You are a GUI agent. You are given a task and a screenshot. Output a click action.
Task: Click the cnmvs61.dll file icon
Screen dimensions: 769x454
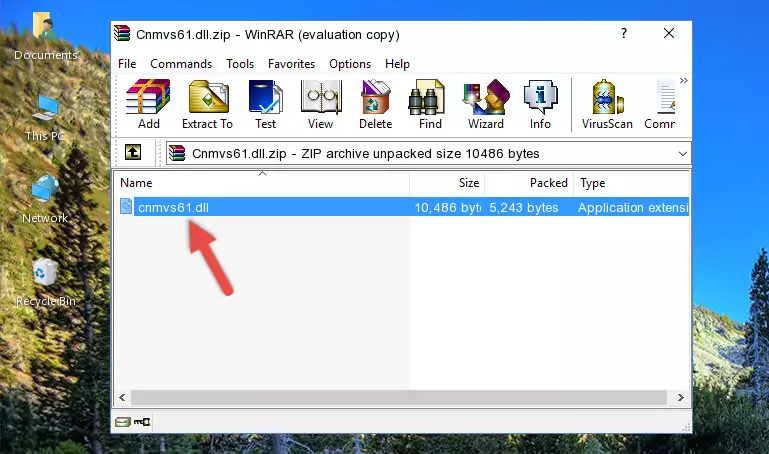[126, 206]
